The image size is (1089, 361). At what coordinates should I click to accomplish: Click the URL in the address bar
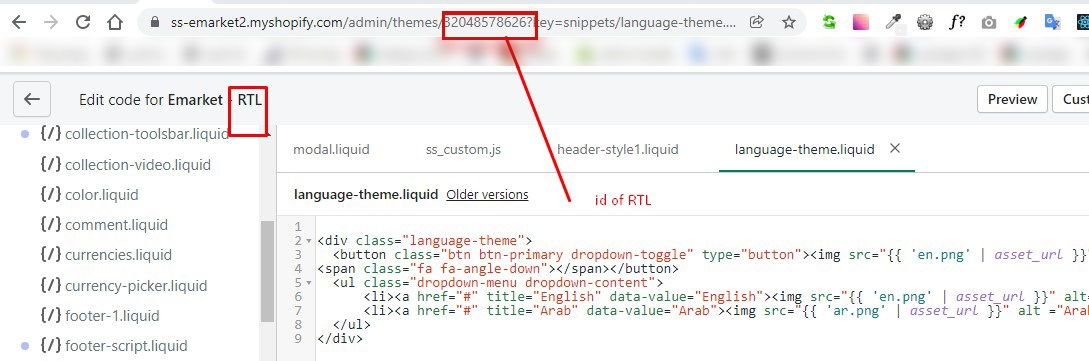coord(454,22)
